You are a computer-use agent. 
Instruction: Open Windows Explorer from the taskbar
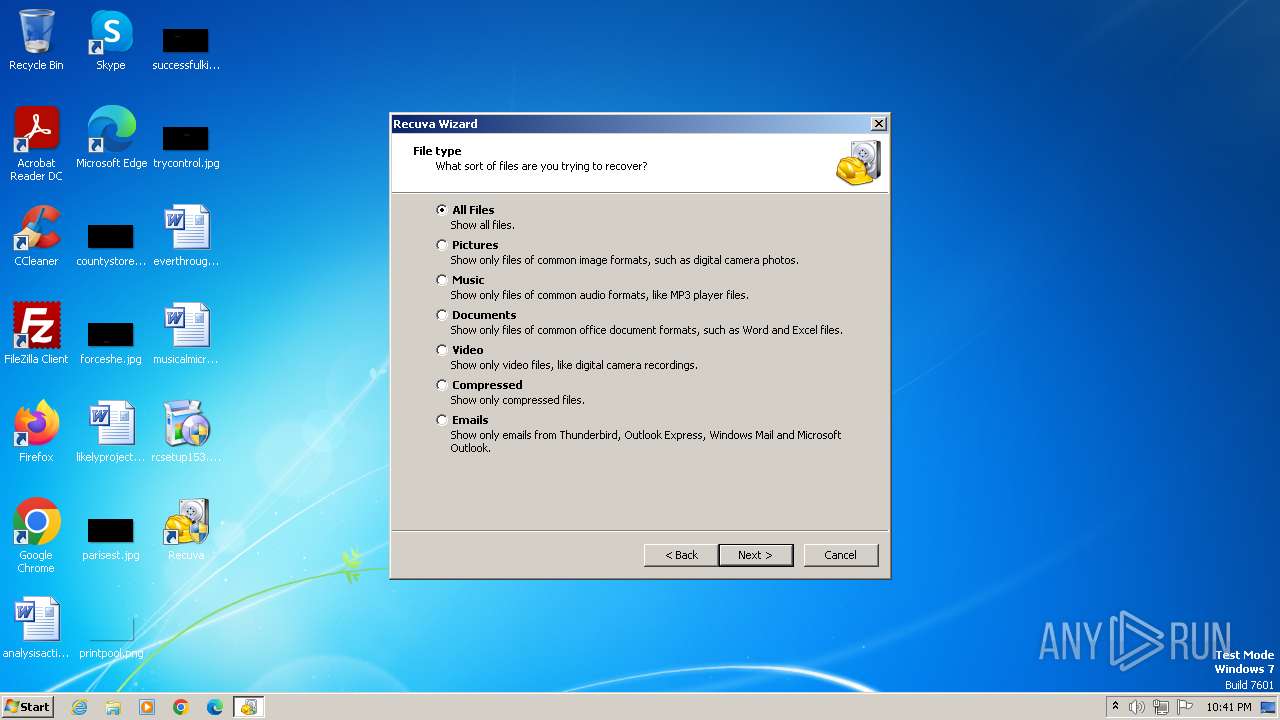(x=113, y=707)
